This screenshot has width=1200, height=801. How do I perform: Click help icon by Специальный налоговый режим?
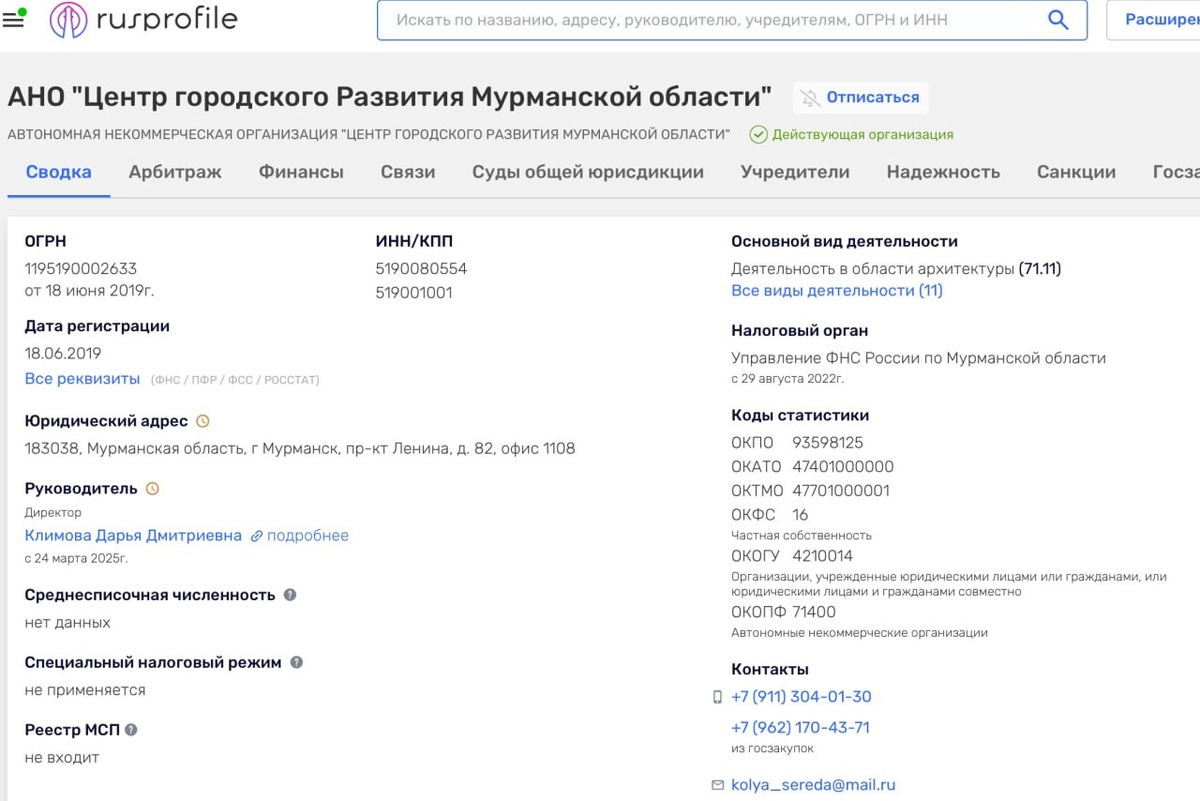tap(296, 663)
